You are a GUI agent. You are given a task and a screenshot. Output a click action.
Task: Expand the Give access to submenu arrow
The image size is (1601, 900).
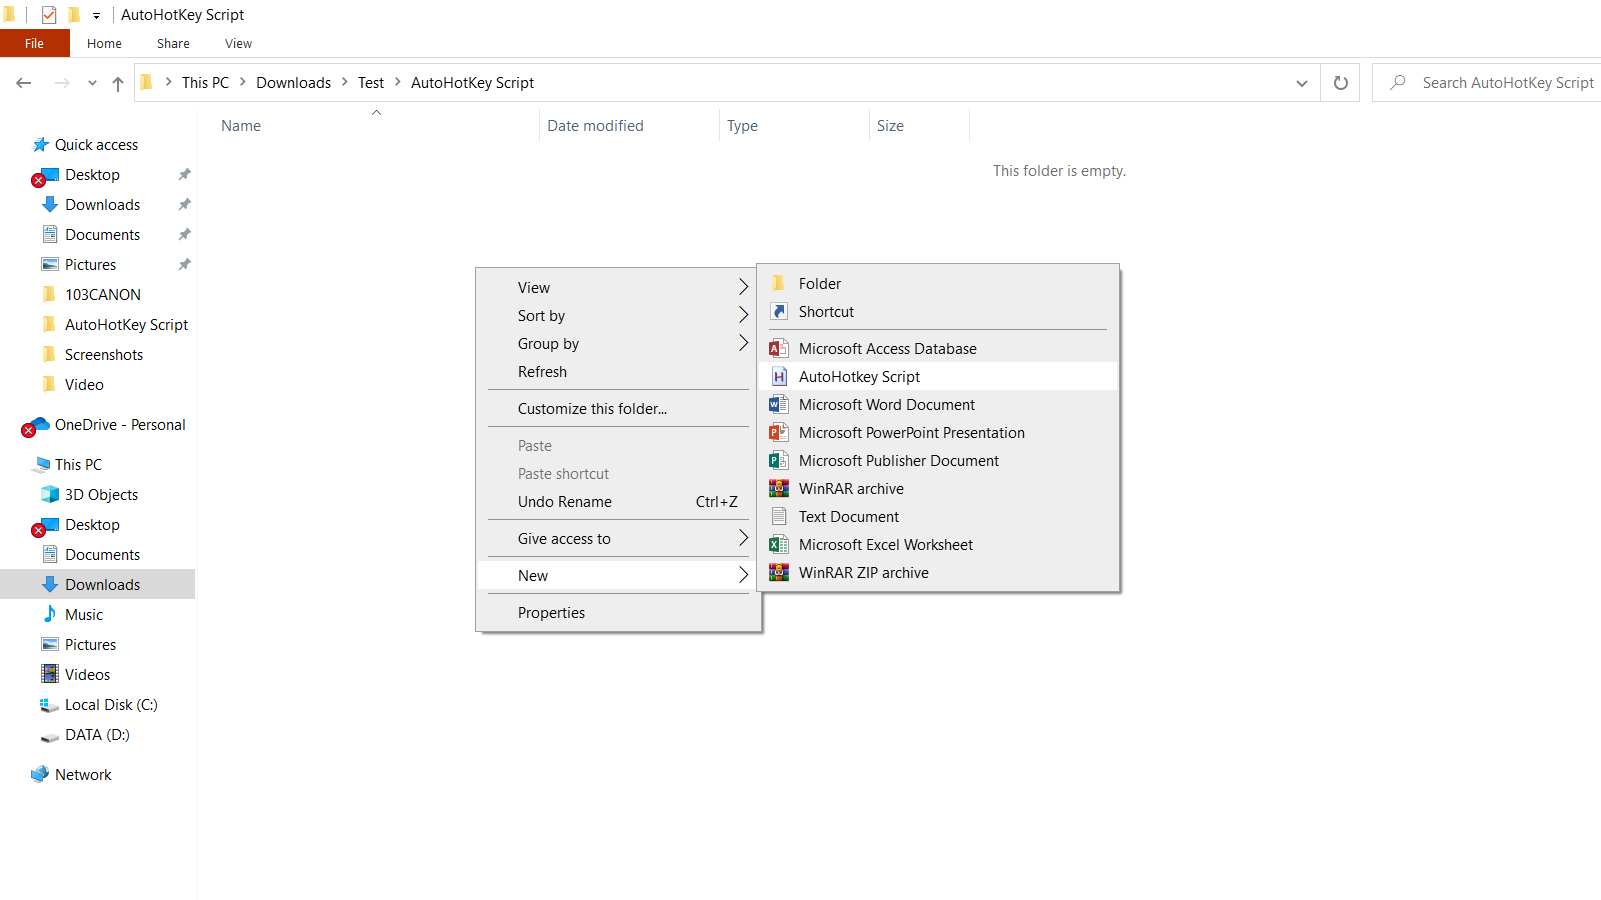point(743,538)
